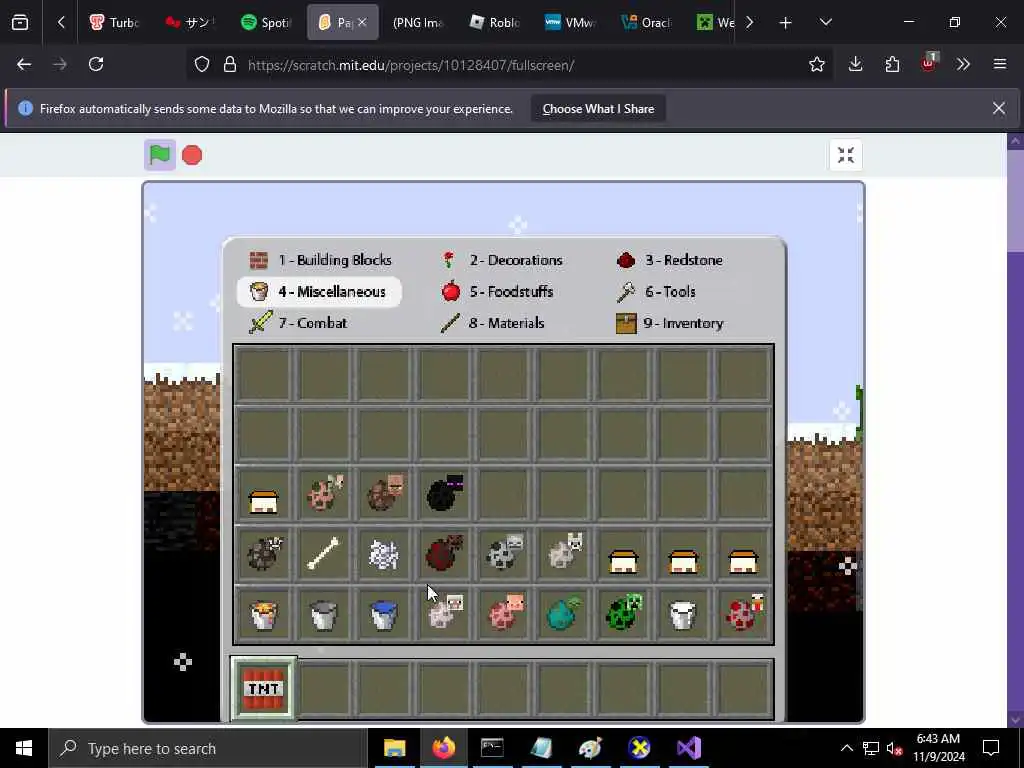Open tracking protection shield panel
This screenshot has height=768, width=1024.
point(202,65)
